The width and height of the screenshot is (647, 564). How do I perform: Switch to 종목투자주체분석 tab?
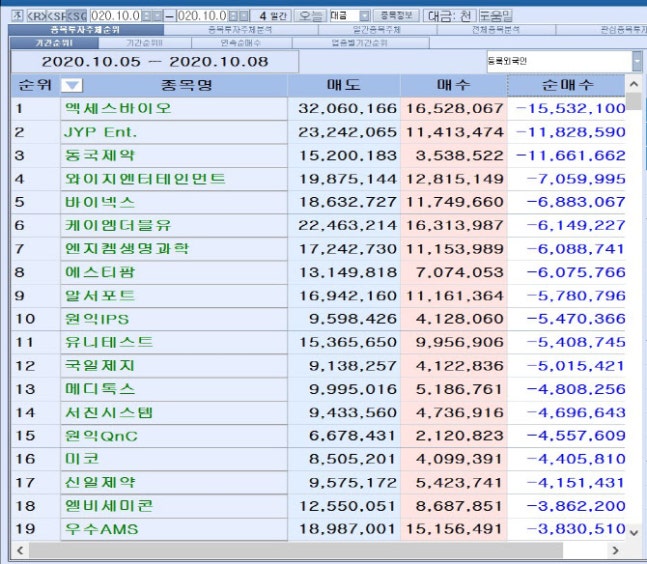pyautogui.click(x=241, y=30)
